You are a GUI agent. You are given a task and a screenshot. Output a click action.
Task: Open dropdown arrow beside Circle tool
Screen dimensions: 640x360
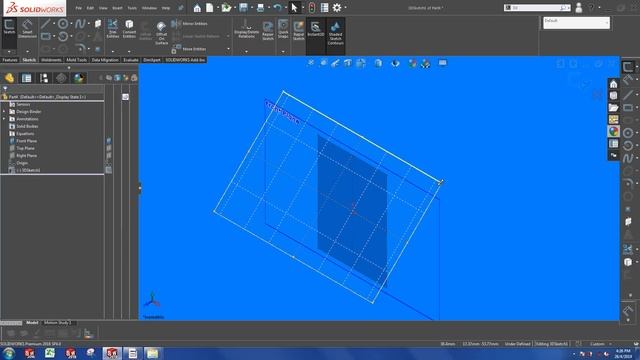click(71, 24)
